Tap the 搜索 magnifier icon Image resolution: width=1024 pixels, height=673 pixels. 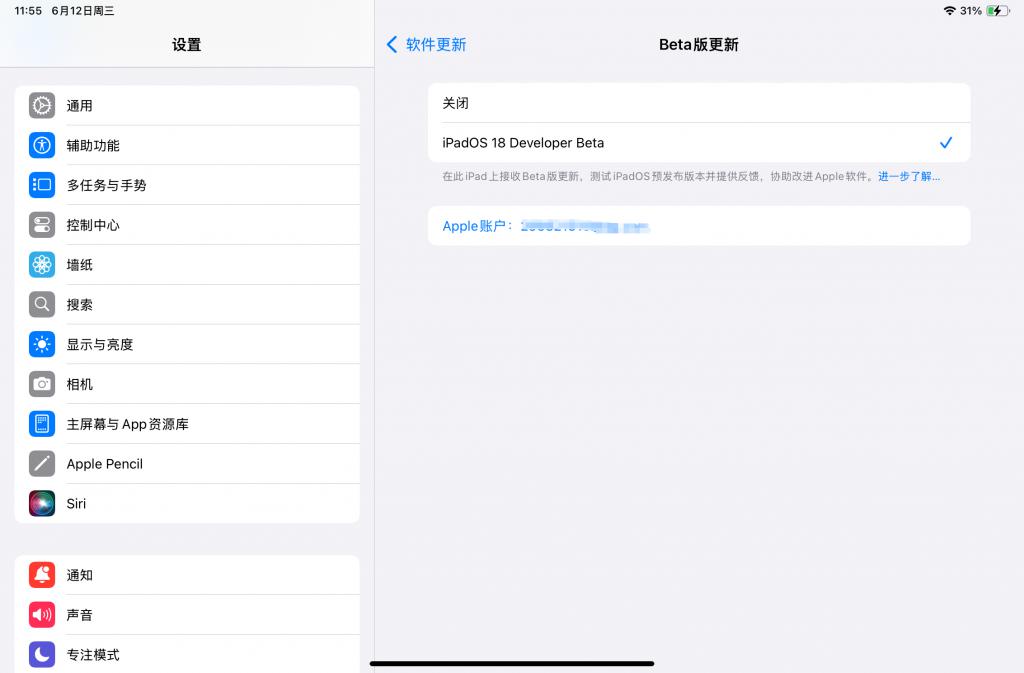coord(42,305)
